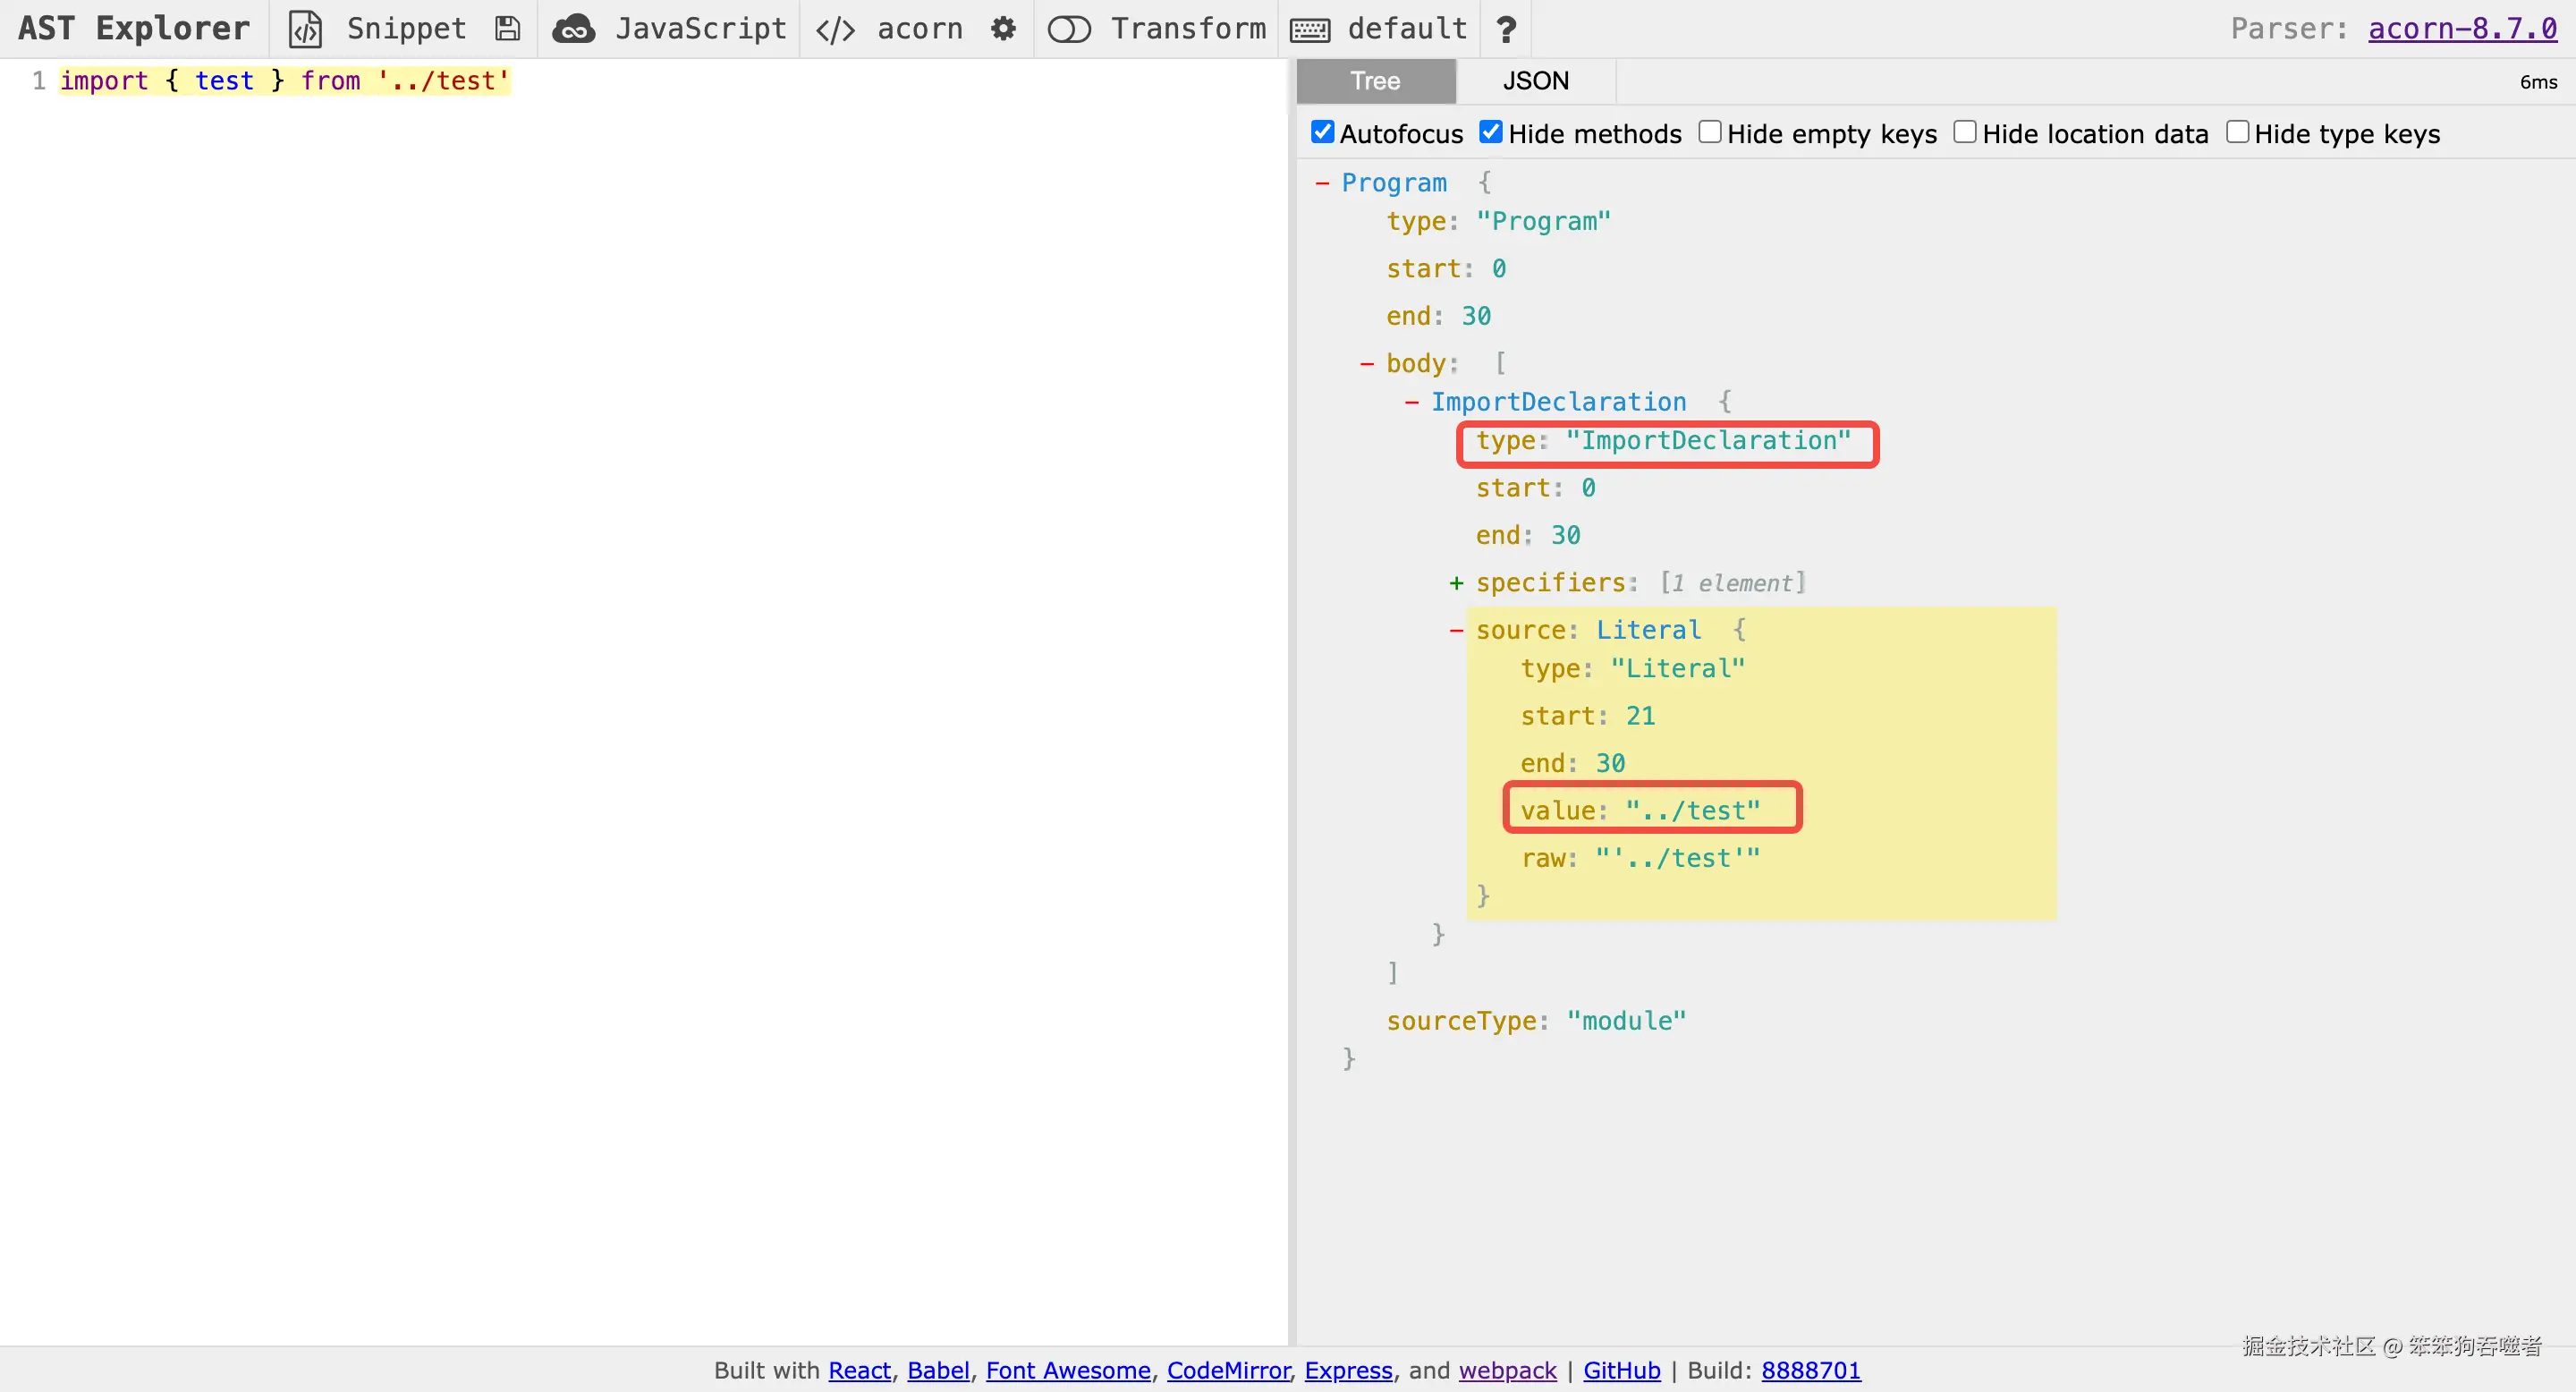This screenshot has height=1392, width=2576.
Task: Open the GitHub link in footer
Action: [1621, 1370]
